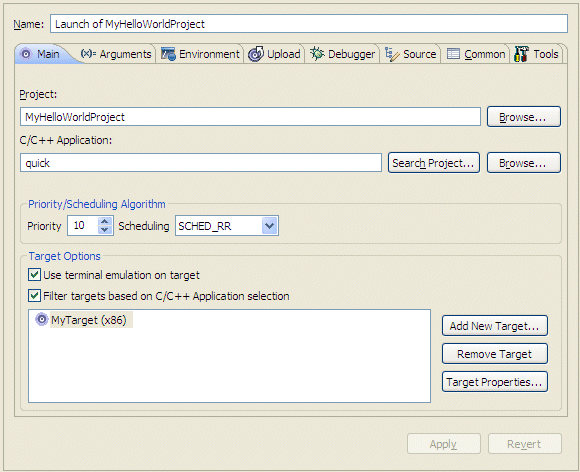The image size is (580, 472).
Task: Click Add New Target button
Action: coord(495,326)
